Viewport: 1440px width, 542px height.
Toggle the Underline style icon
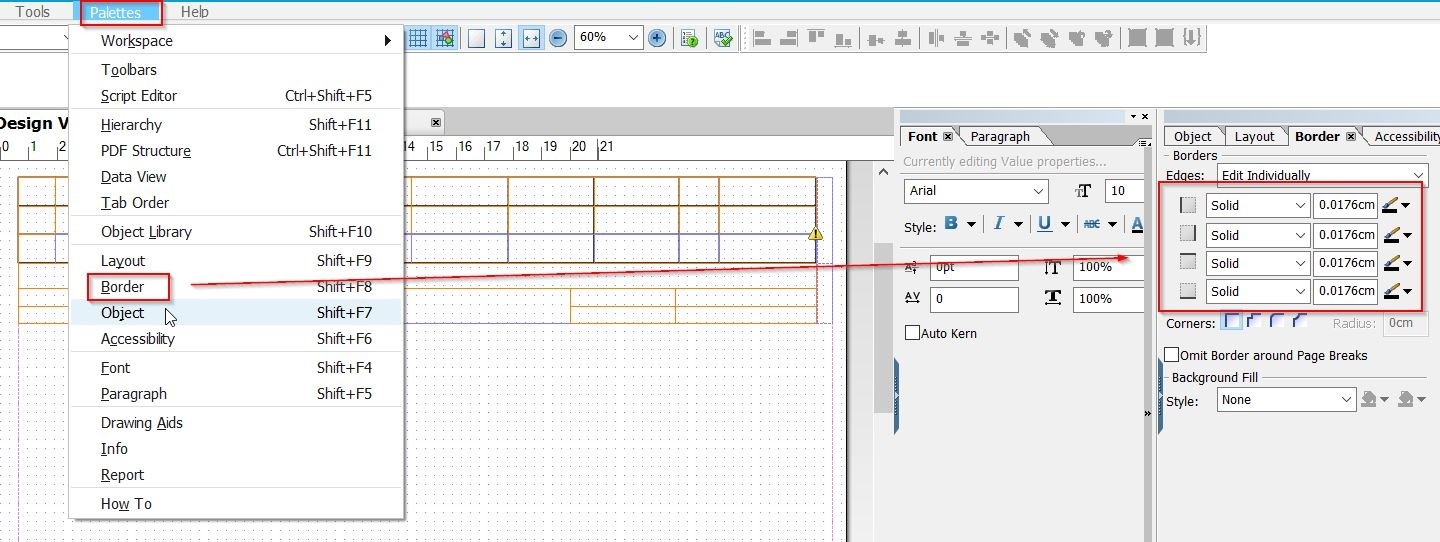[x=1044, y=224]
